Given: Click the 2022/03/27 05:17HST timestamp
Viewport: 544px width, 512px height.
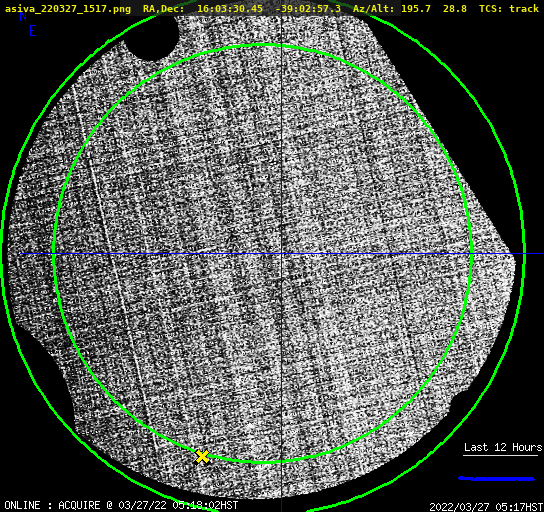Looking at the screenshot, I should (x=486, y=507).
